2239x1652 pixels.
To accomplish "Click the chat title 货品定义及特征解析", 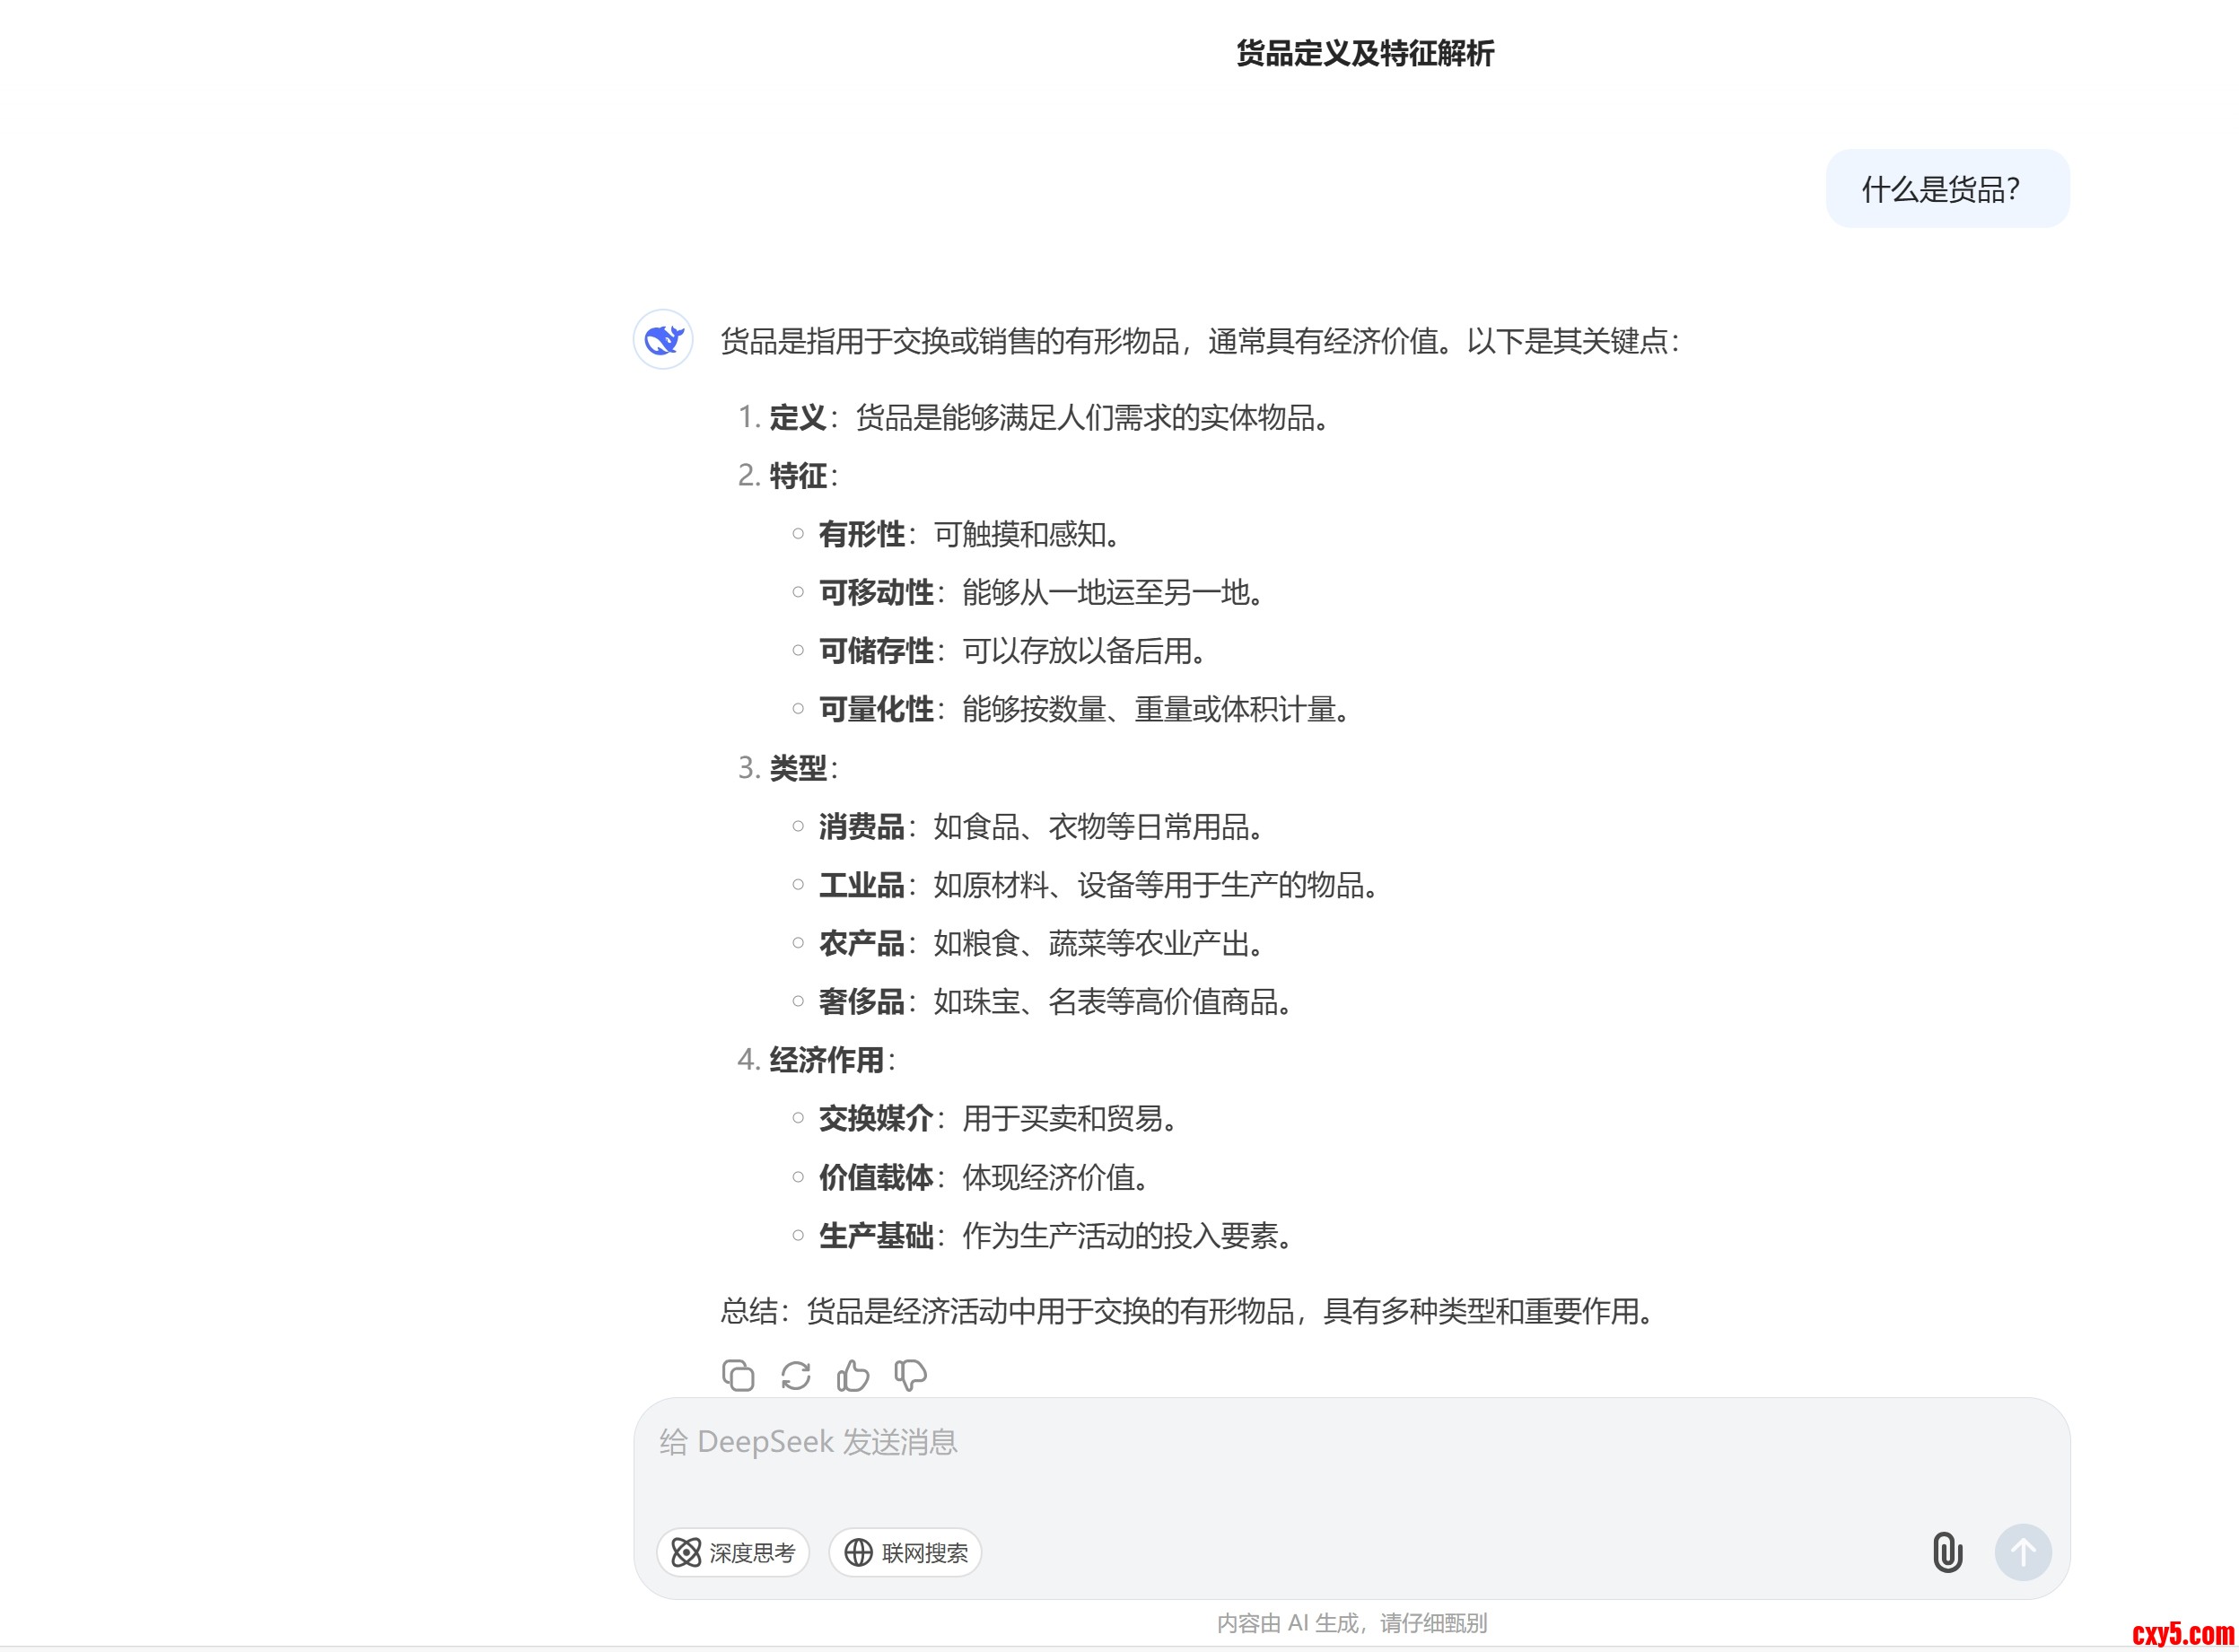I will point(1364,53).
